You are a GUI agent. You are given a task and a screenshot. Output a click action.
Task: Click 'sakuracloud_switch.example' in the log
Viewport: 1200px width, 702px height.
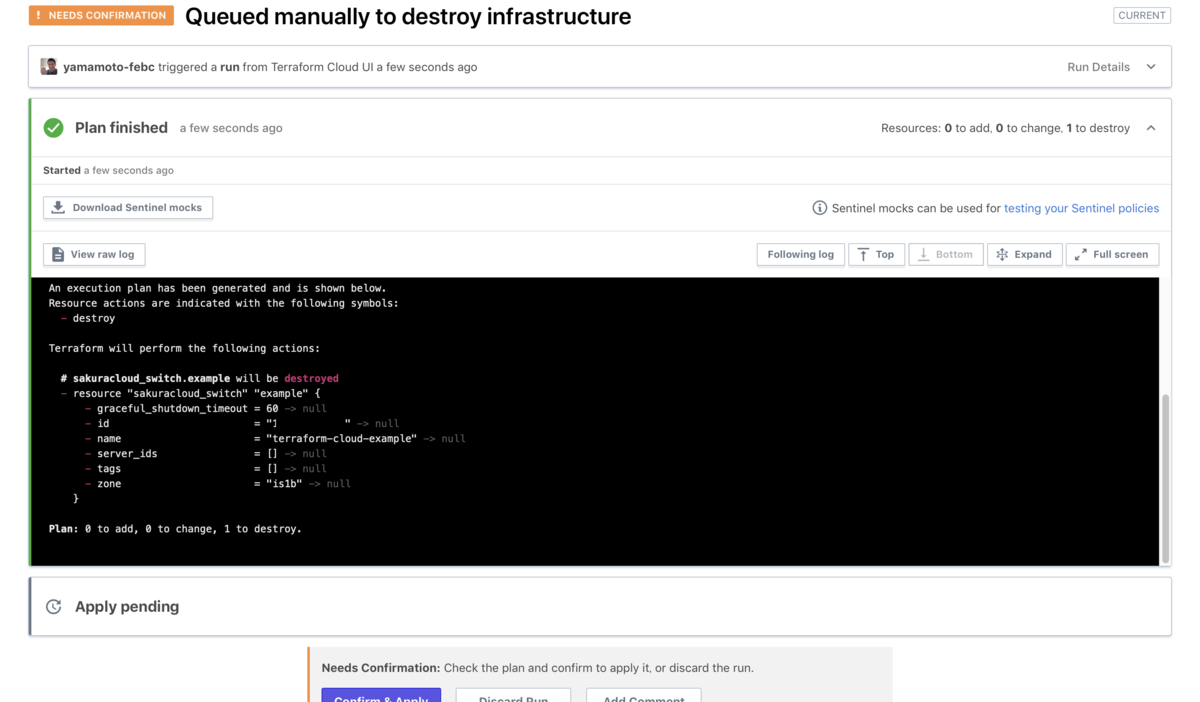point(151,379)
